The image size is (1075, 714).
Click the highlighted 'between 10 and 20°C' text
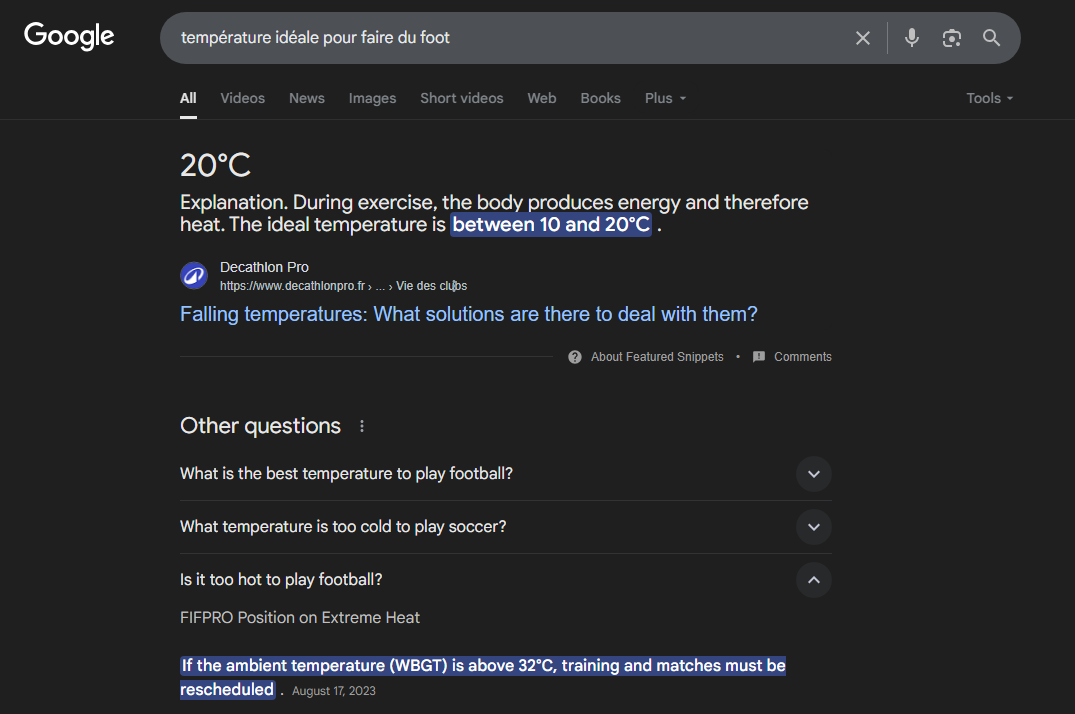(x=551, y=224)
